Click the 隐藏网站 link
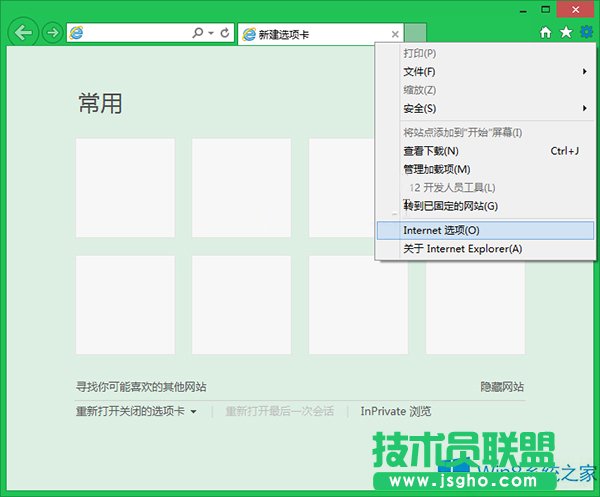This screenshot has height=497, width=600. click(502, 387)
